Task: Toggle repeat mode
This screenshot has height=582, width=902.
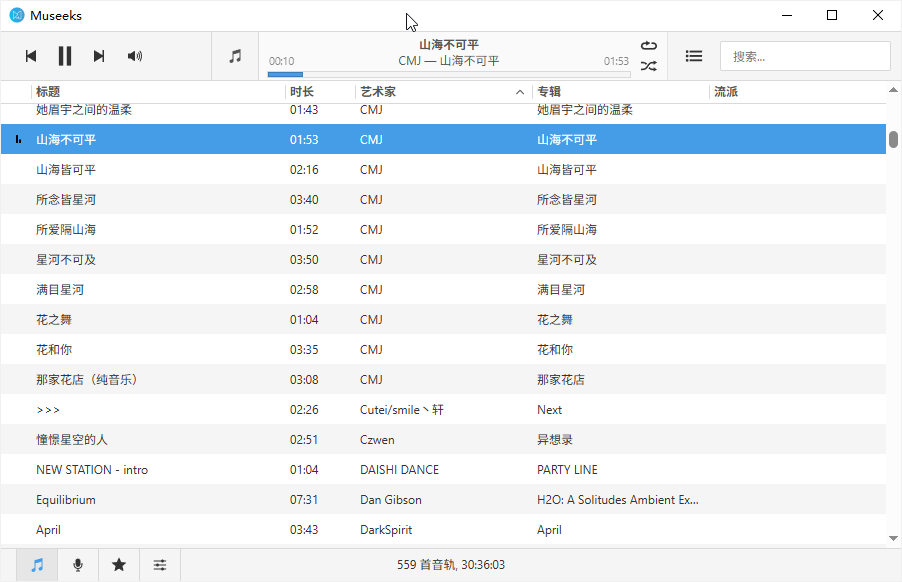Action: coord(648,44)
